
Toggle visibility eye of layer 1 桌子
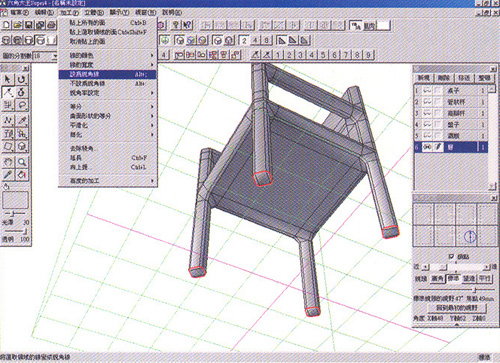pyautogui.click(x=427, y=90)
